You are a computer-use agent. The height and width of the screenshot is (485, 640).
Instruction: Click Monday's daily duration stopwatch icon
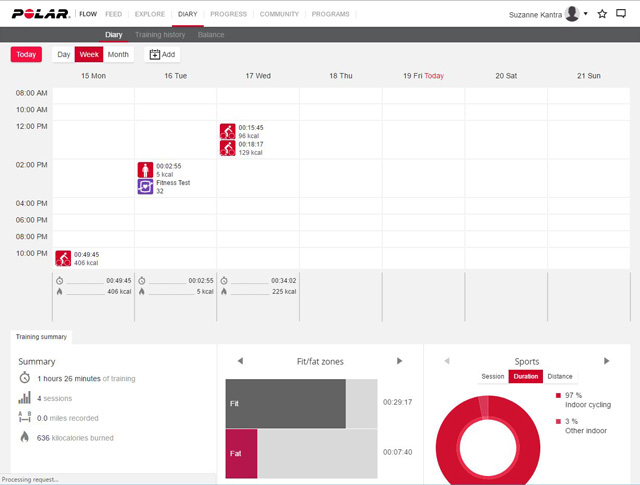(x=60, y=281)
